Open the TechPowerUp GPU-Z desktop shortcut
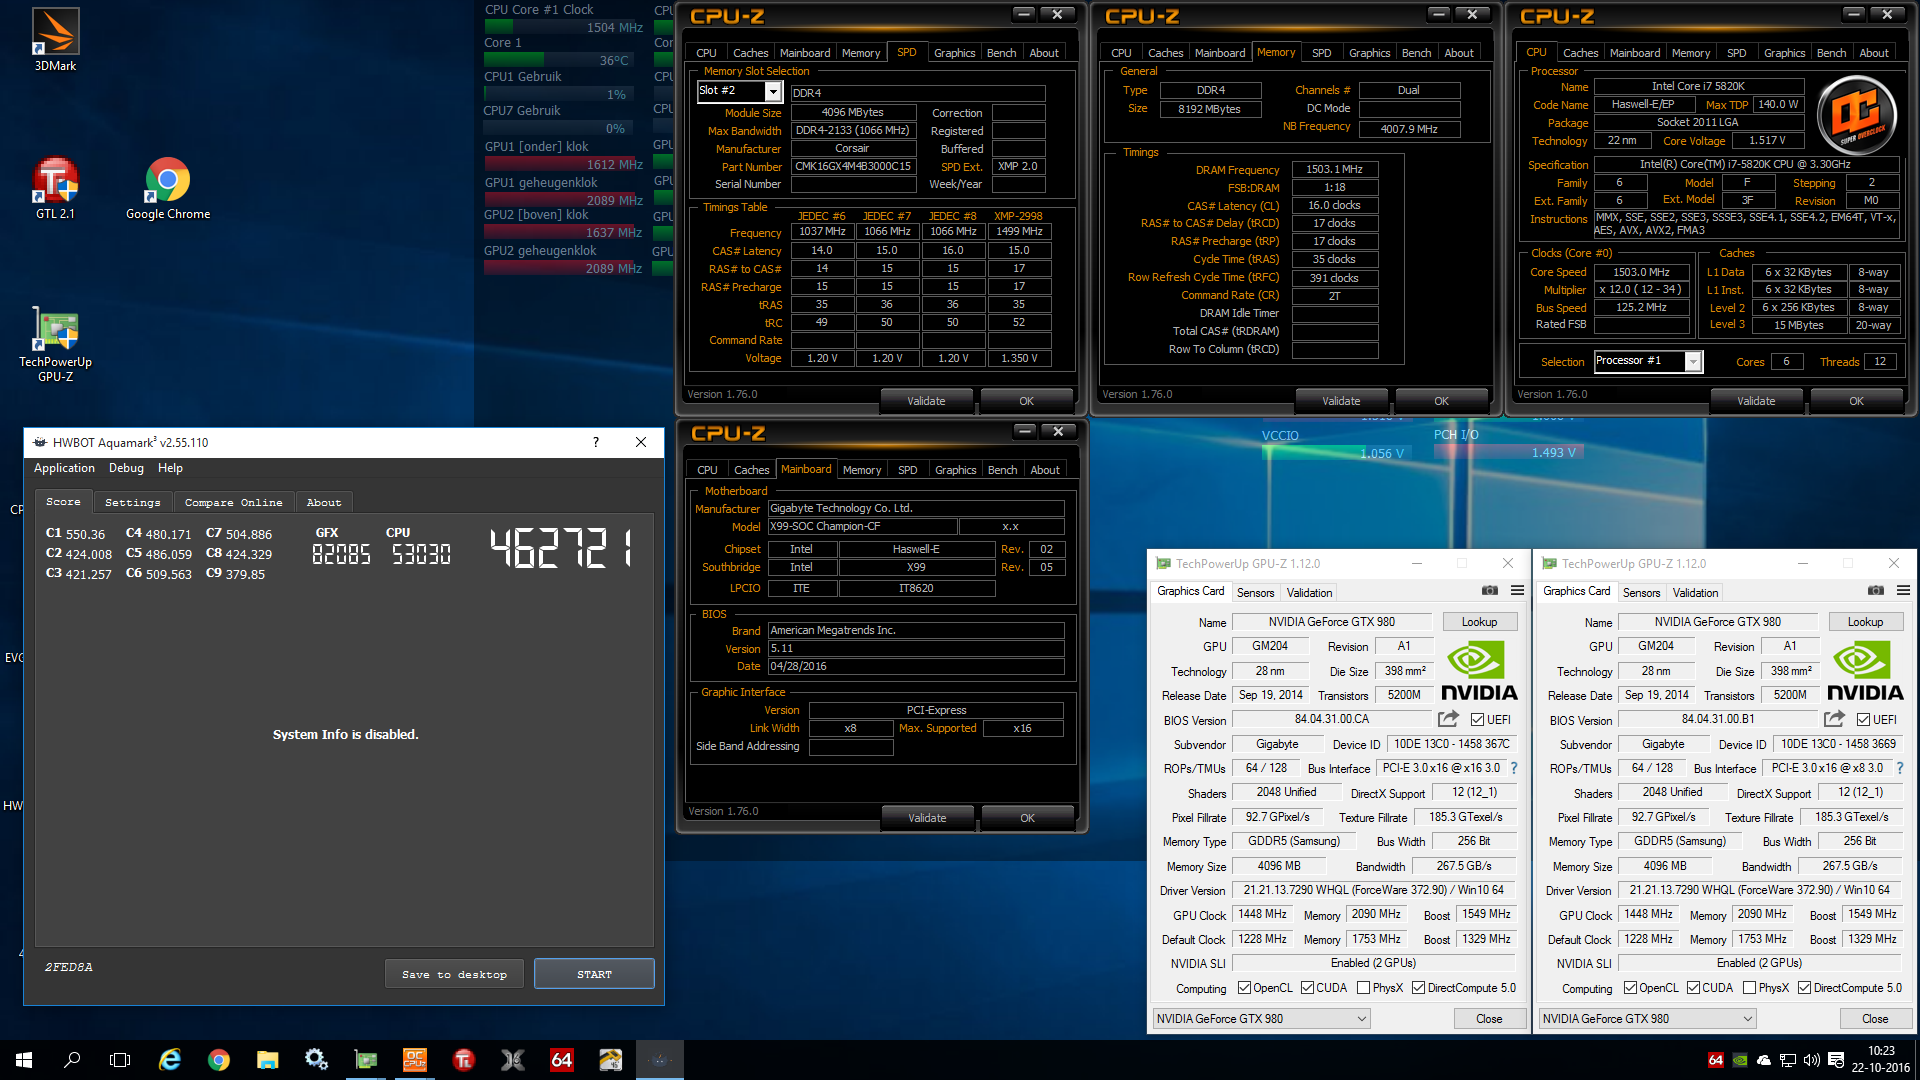This screenshot has height=1080, width=1920. pyautogui.click(x=55, y=345)
